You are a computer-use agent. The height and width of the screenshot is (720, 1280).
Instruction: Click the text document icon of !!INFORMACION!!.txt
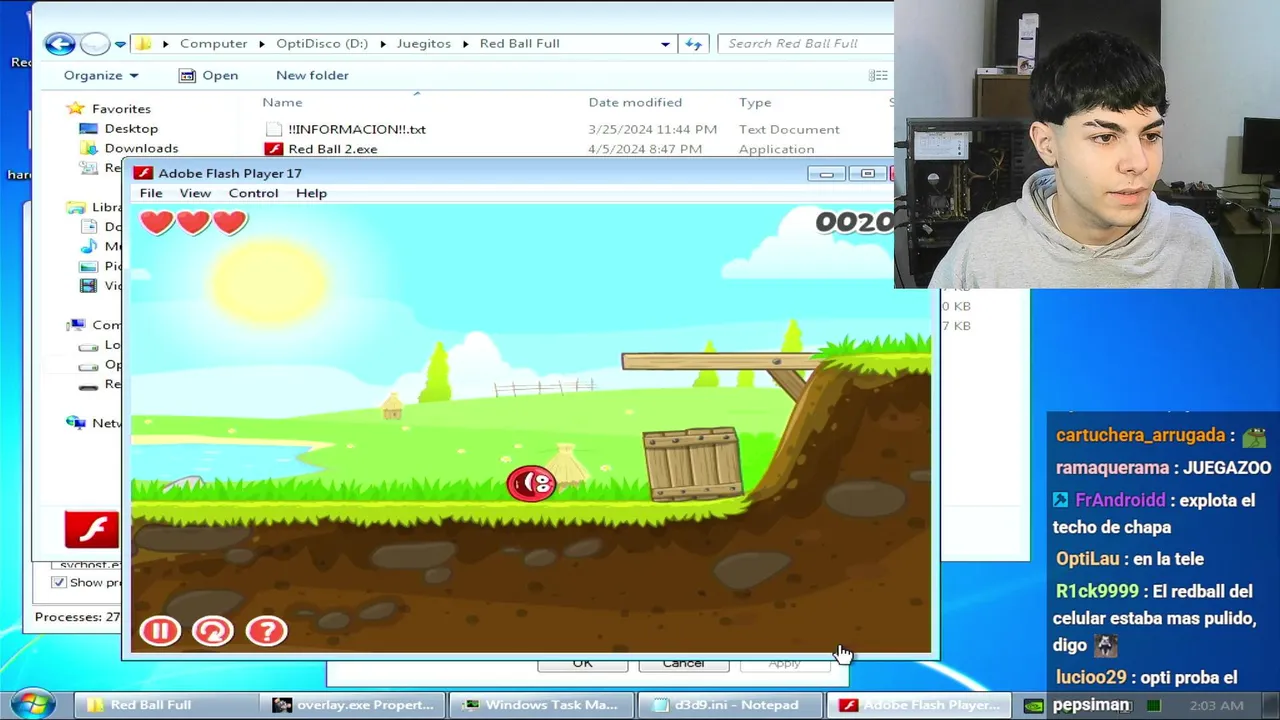(x=274, y=129)
